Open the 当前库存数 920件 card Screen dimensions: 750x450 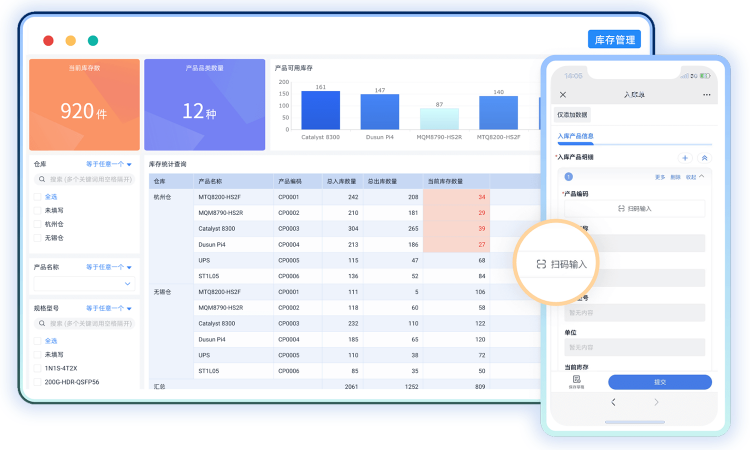(84, 105)
